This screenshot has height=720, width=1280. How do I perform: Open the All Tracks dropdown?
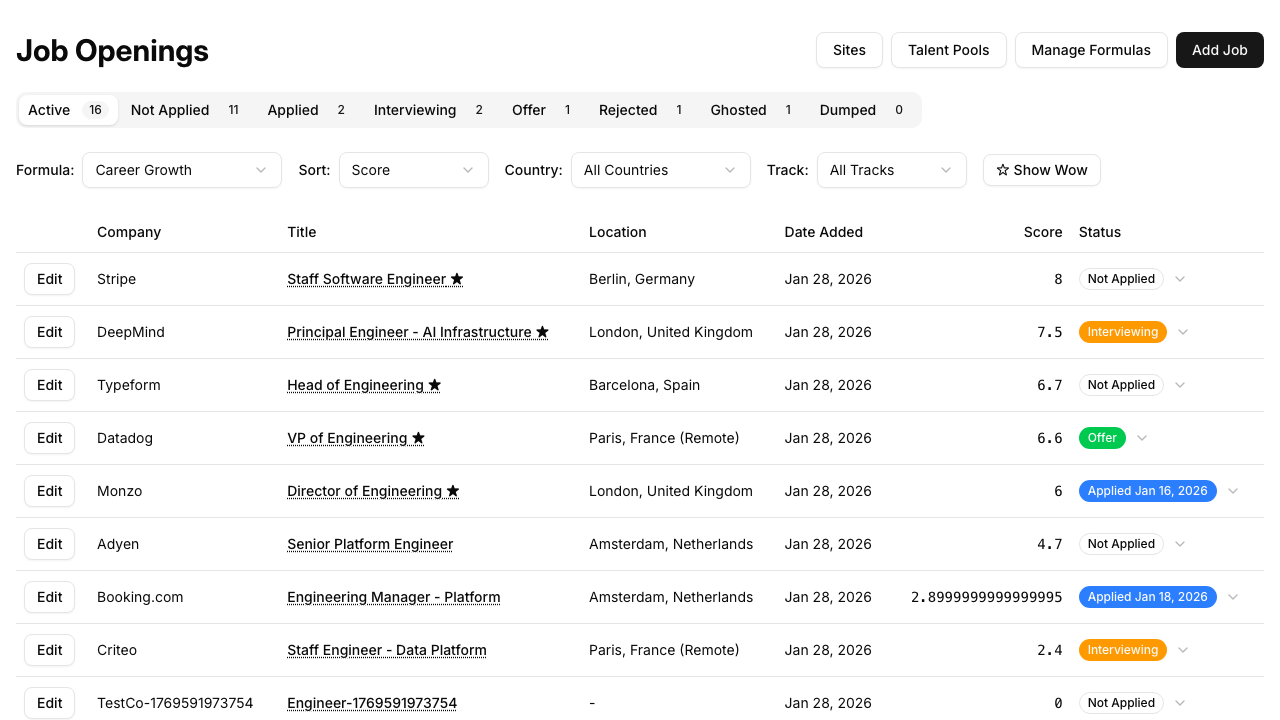coord(891,170)
